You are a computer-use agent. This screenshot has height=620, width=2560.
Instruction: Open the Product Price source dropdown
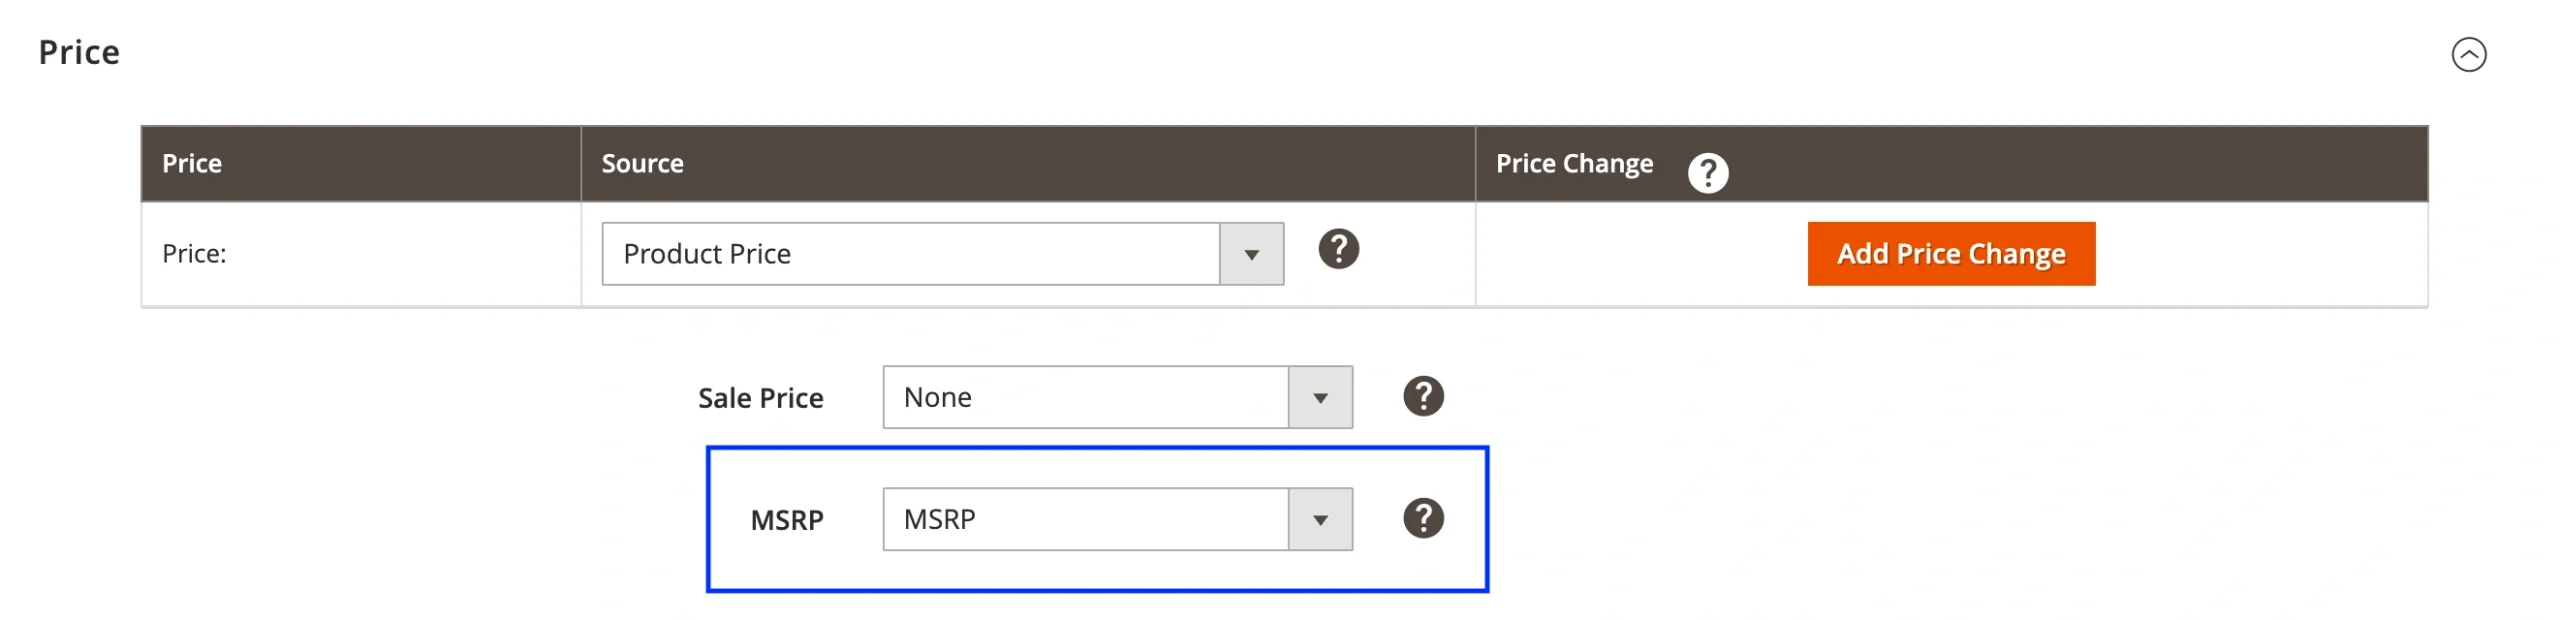[910, 254]
